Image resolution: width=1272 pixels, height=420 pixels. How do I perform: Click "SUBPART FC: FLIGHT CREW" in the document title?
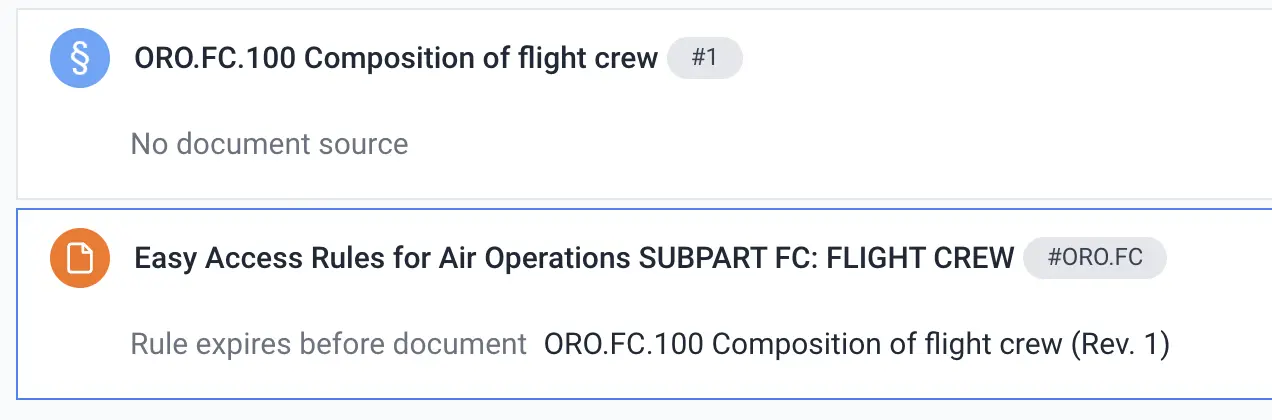coord(826,259)
